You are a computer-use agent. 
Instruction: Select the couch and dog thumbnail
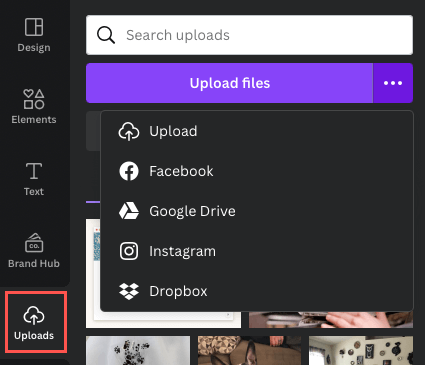click(x=249, y=350)
